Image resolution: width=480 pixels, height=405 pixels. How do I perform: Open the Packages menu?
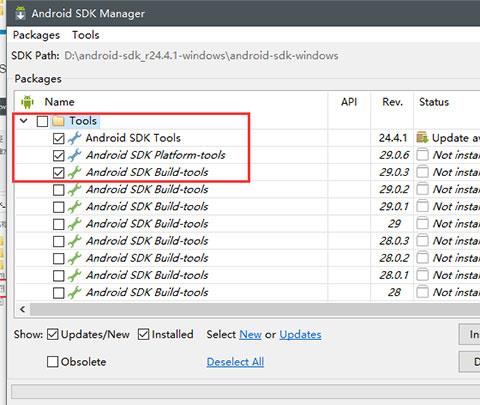click(x=36, y=35)
